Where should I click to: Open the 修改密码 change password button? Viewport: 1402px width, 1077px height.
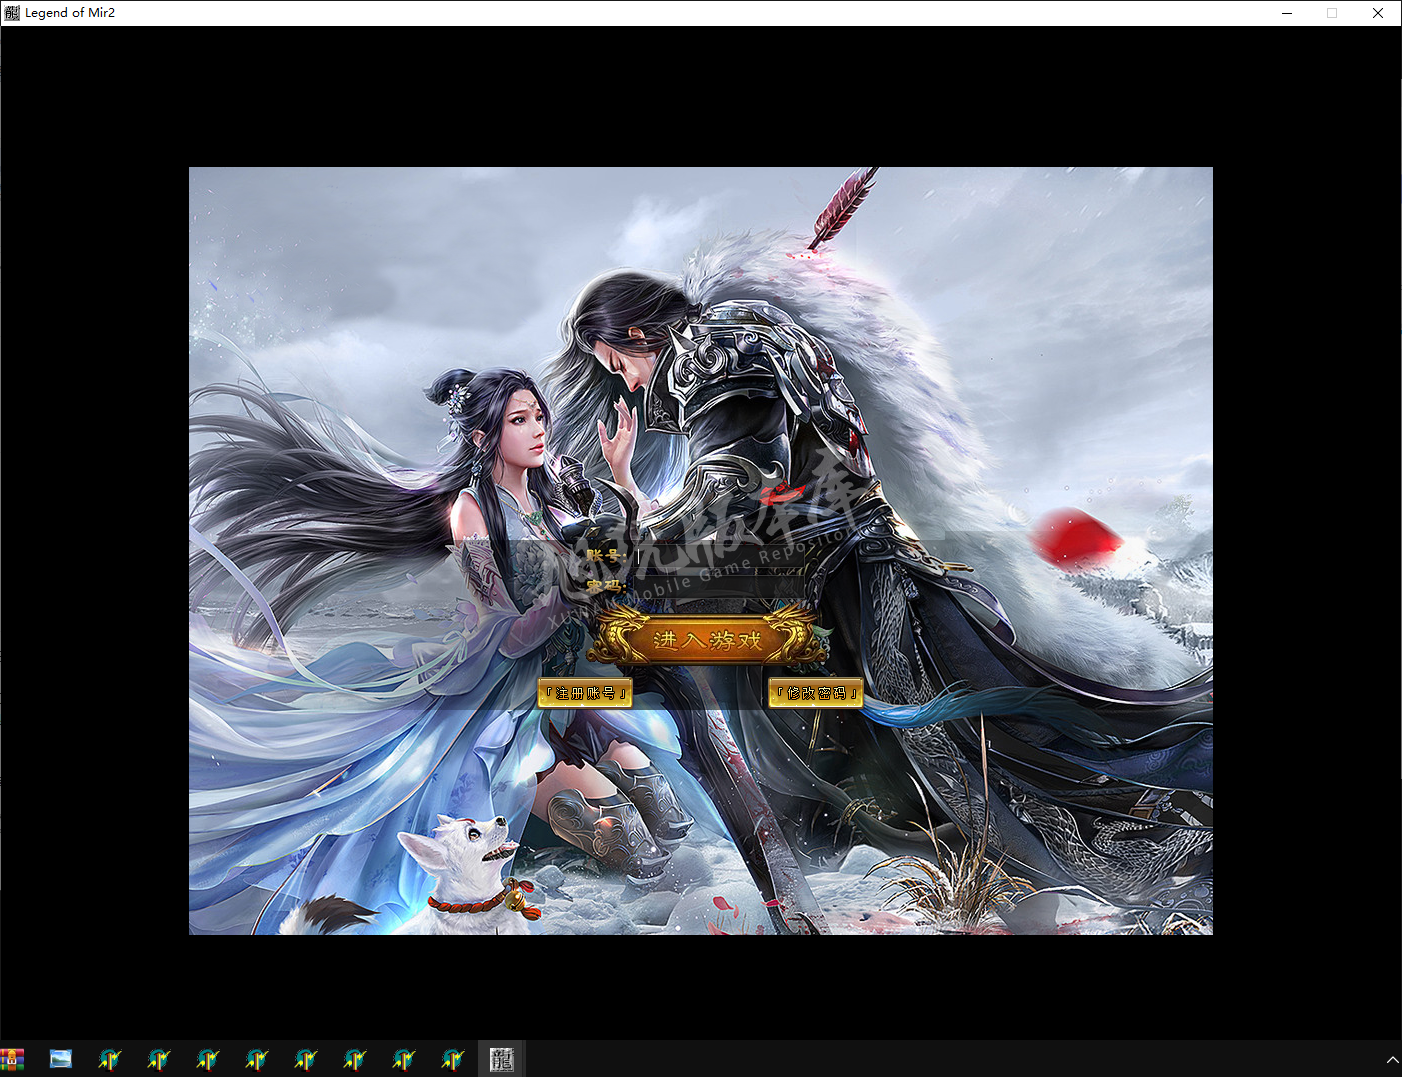(x=816, y=693)
